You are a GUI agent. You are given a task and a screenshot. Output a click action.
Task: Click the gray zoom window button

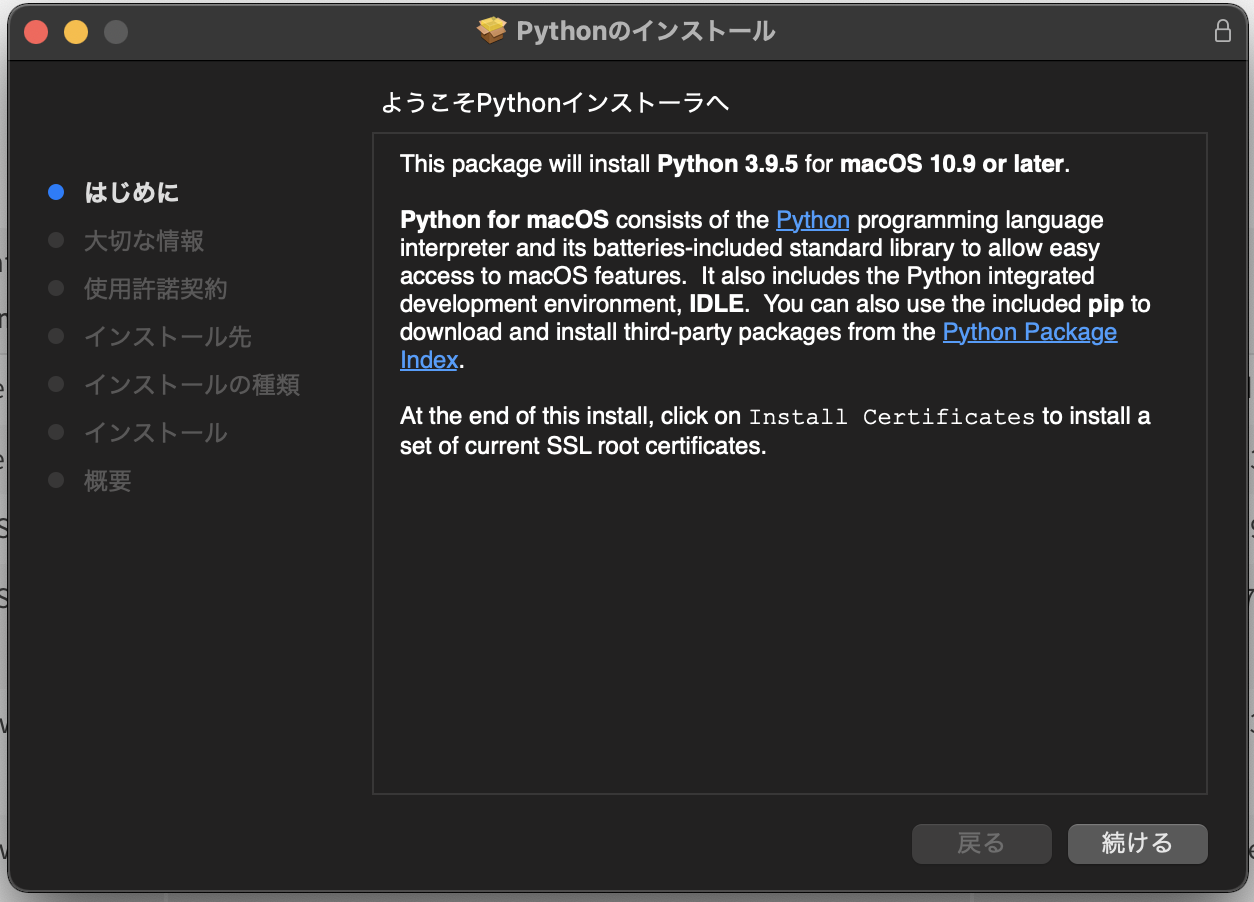[116, 32]
